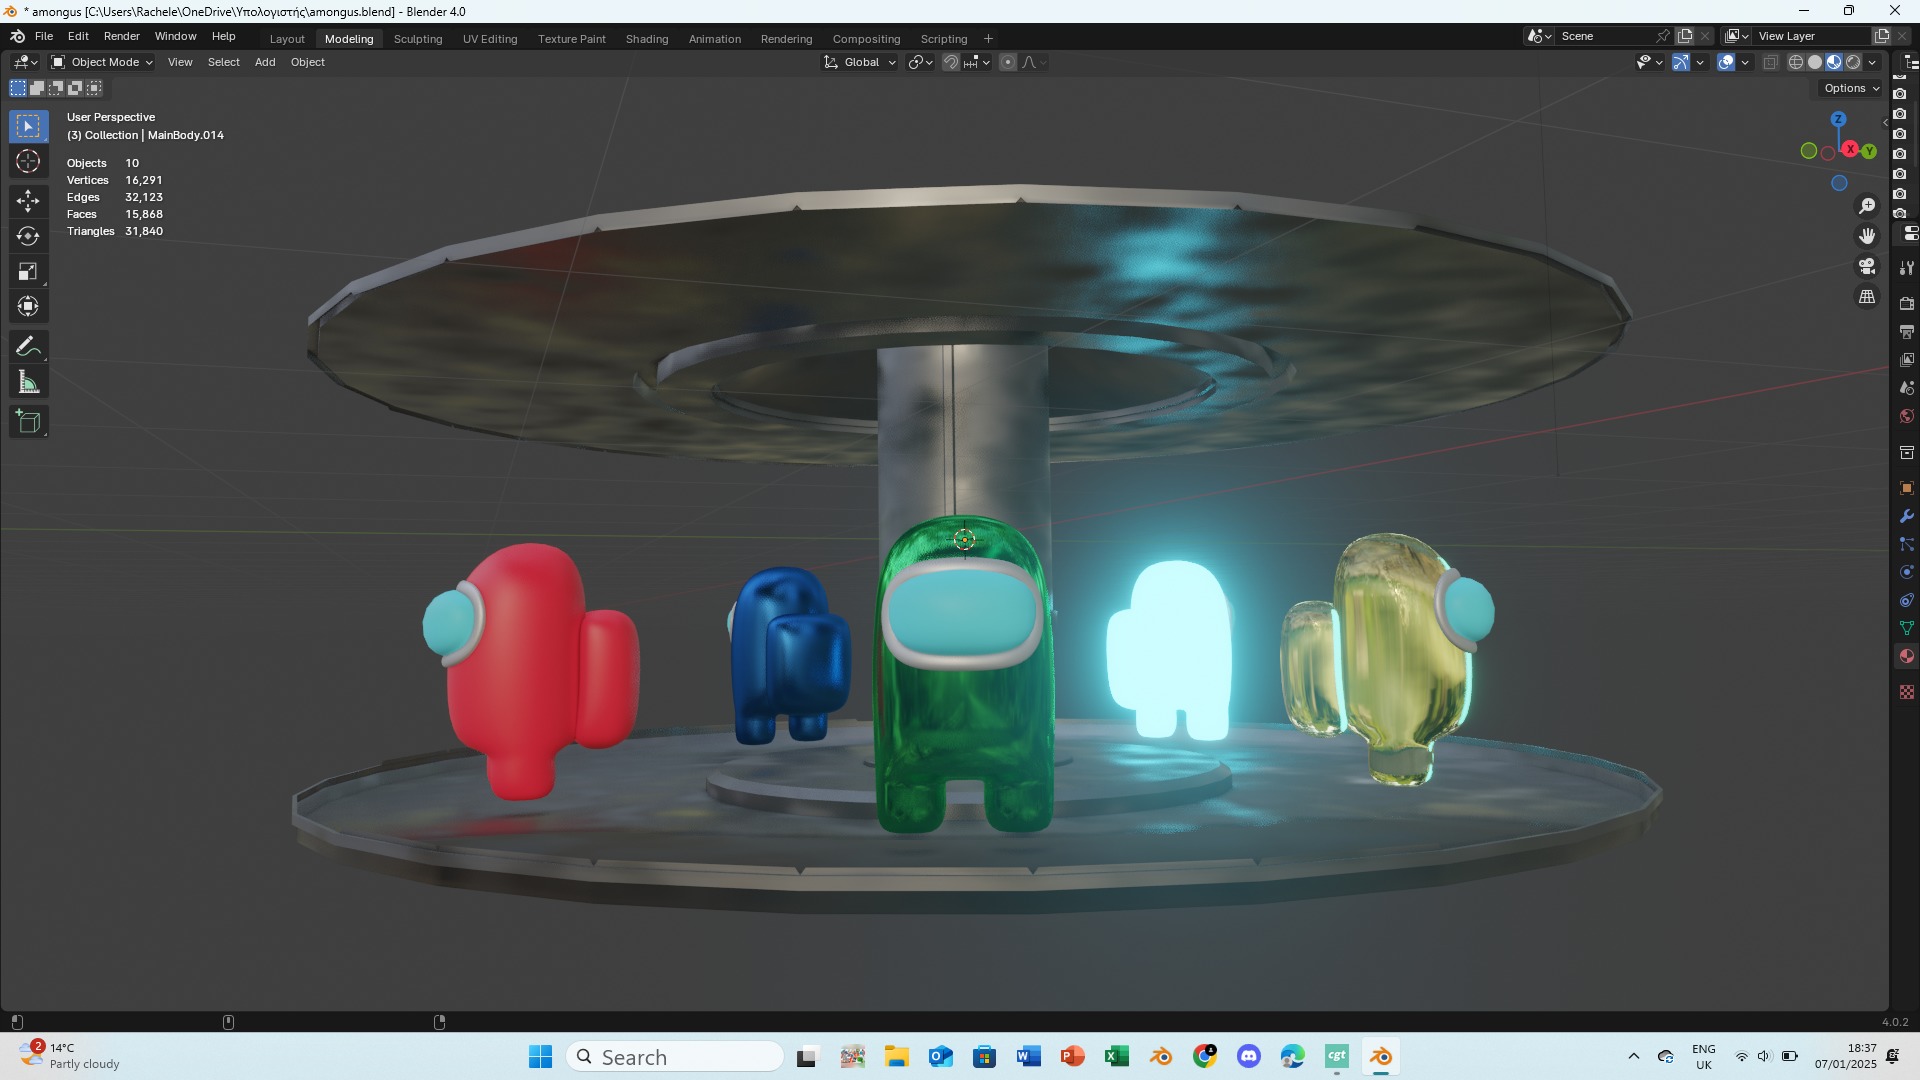The height and width of the screenshot is (1080, 1920).
Task: Select the Add Cube tool
Action: tap(28, 422)
